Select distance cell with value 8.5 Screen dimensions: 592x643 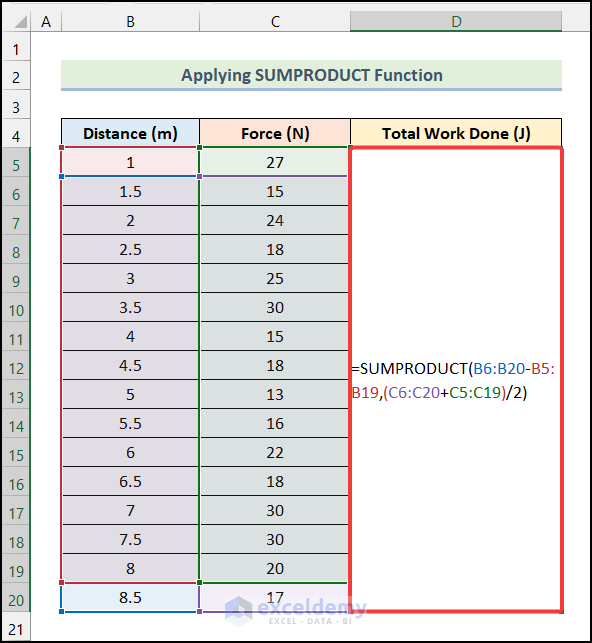tap(130, 597)
